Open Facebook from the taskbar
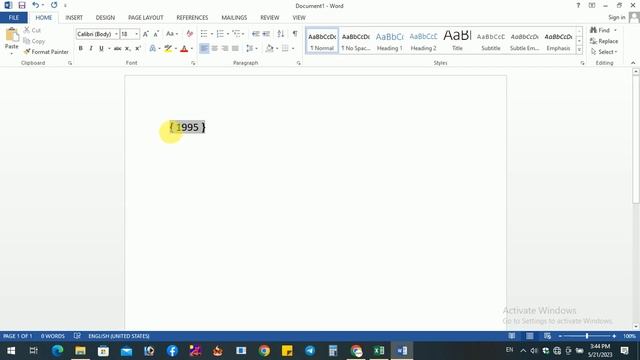This screenshot has height=360, width=640. point(172,351)
